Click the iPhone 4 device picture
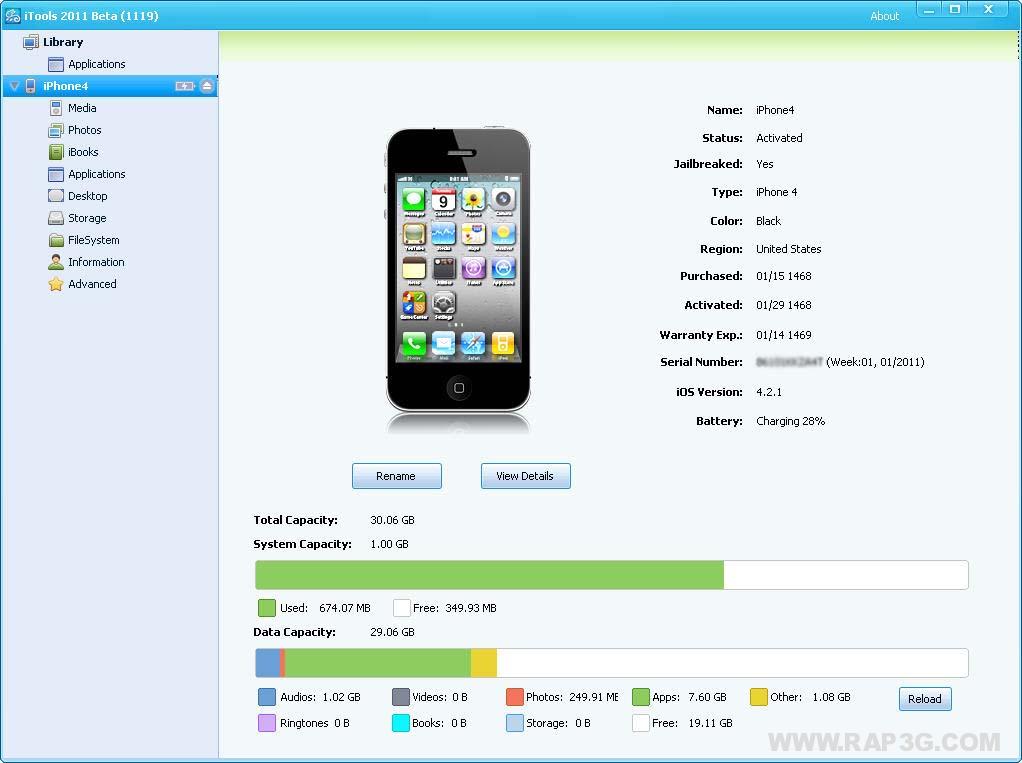This screenshot has width=1022, height=763. pos(458,269)
